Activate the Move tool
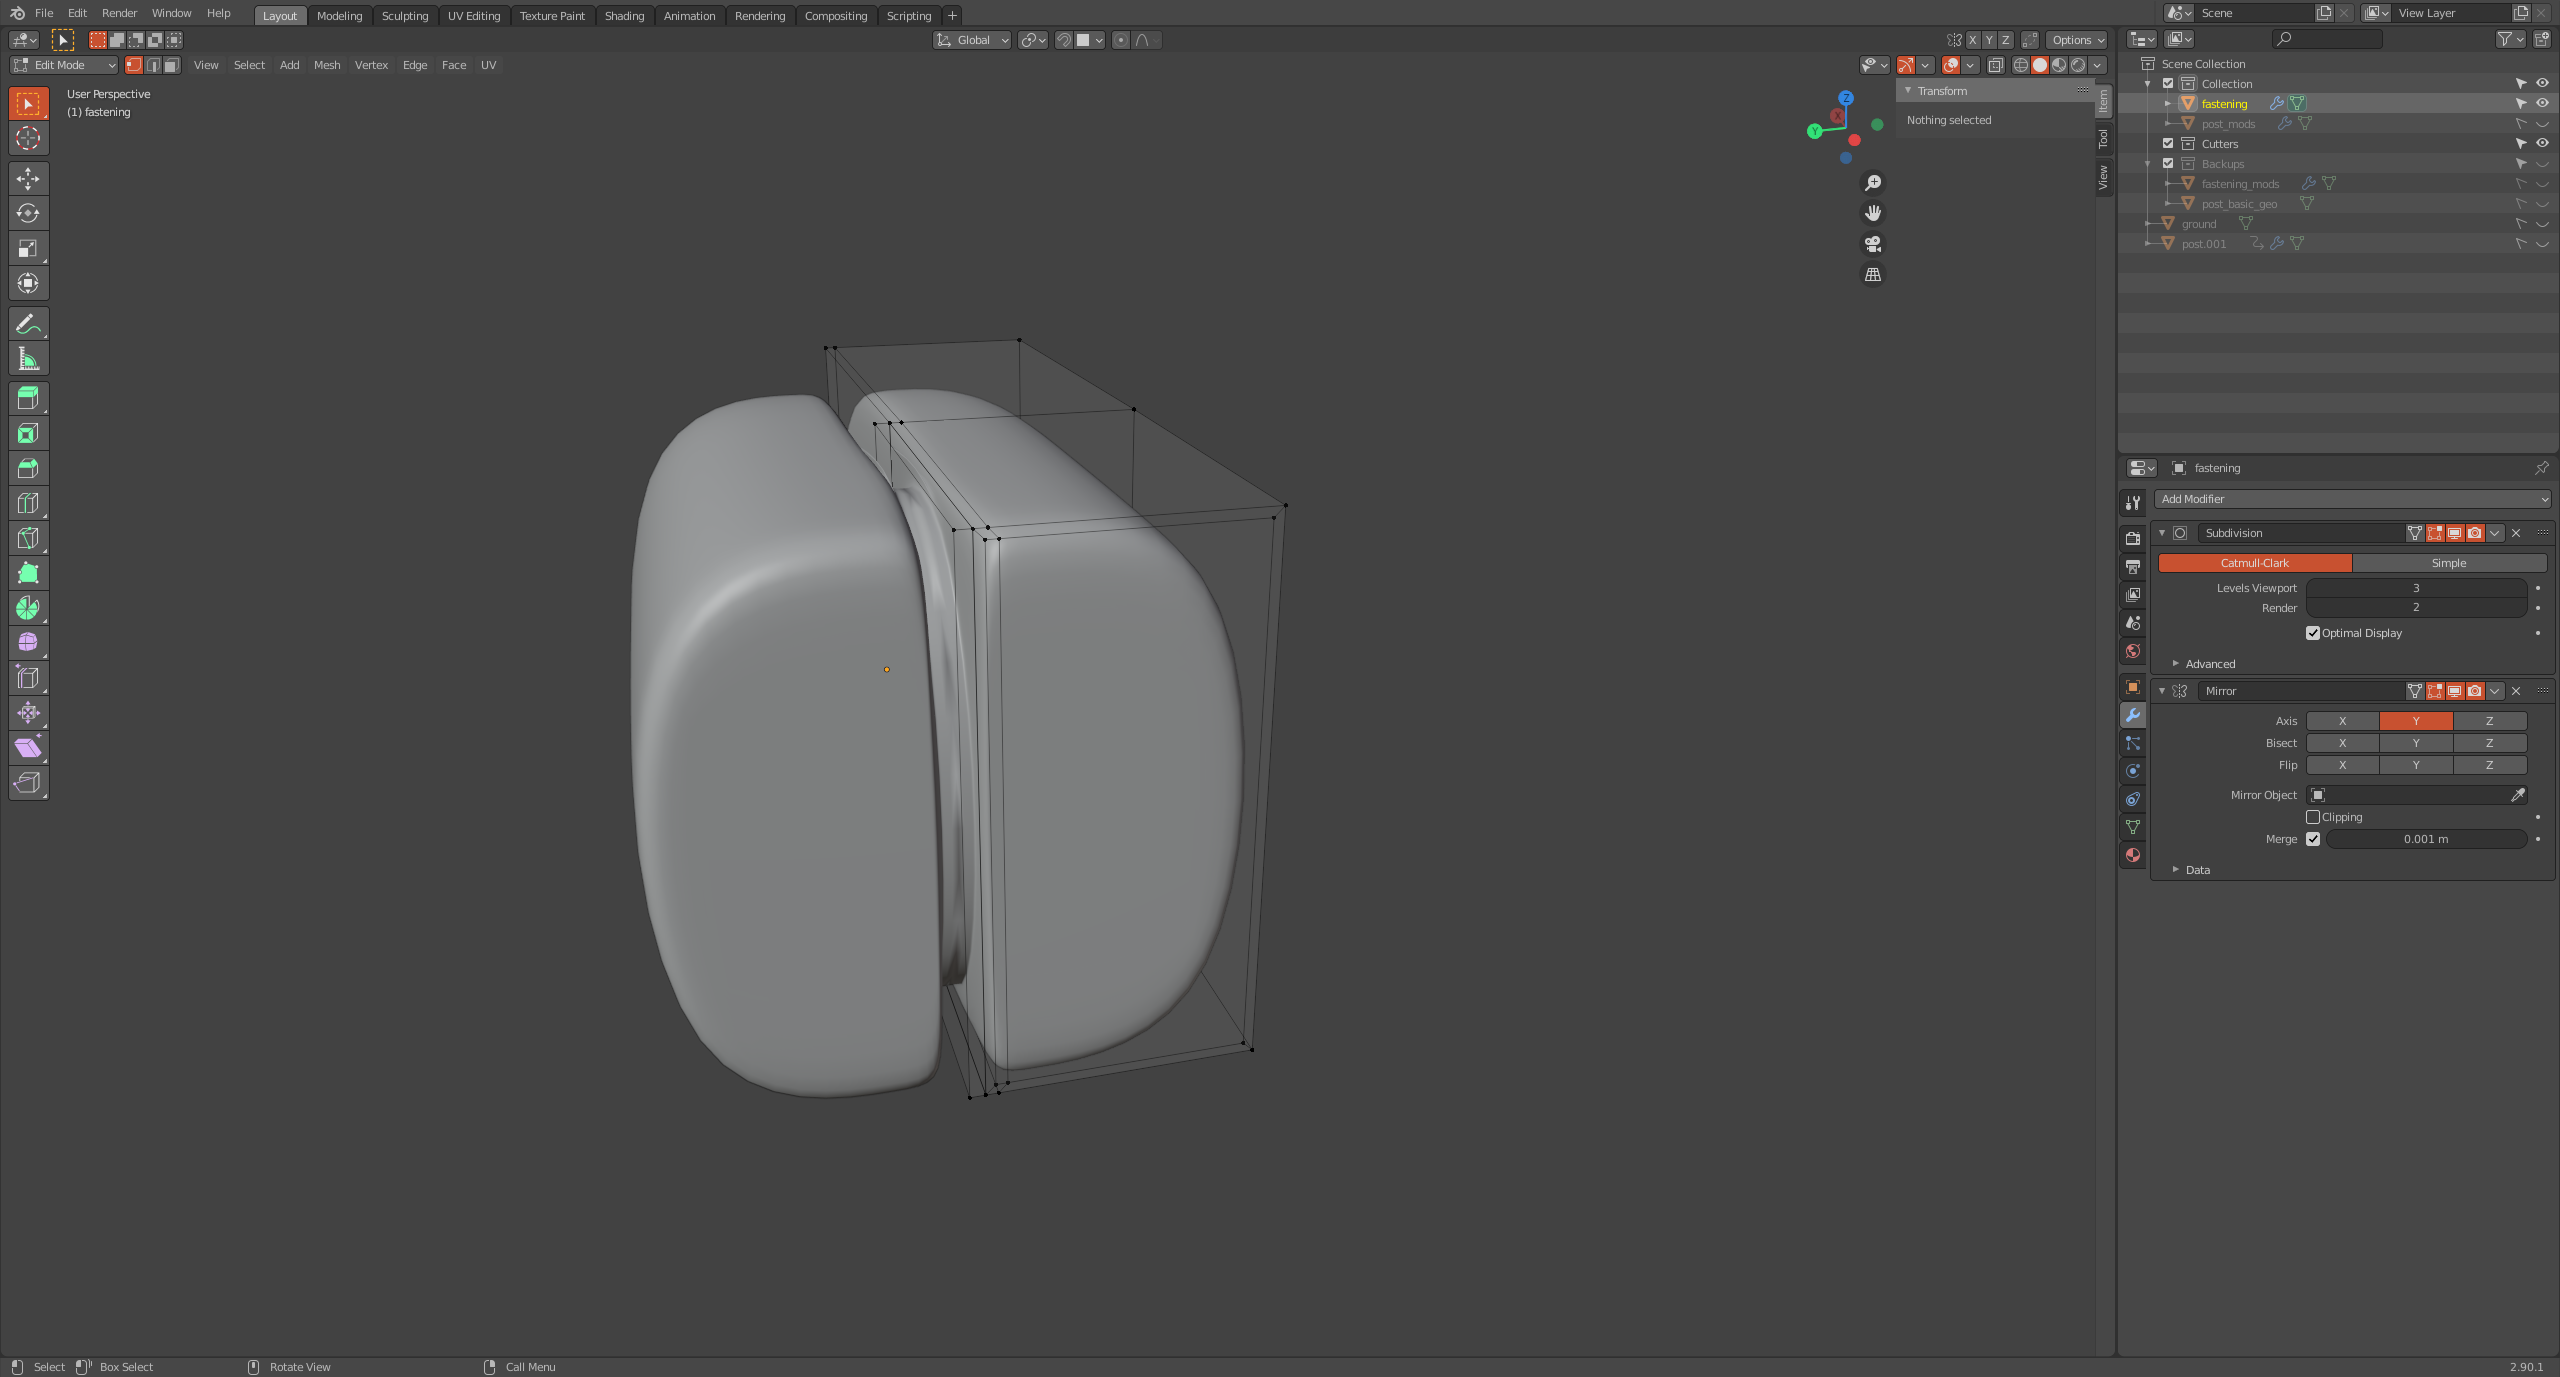 28,178
